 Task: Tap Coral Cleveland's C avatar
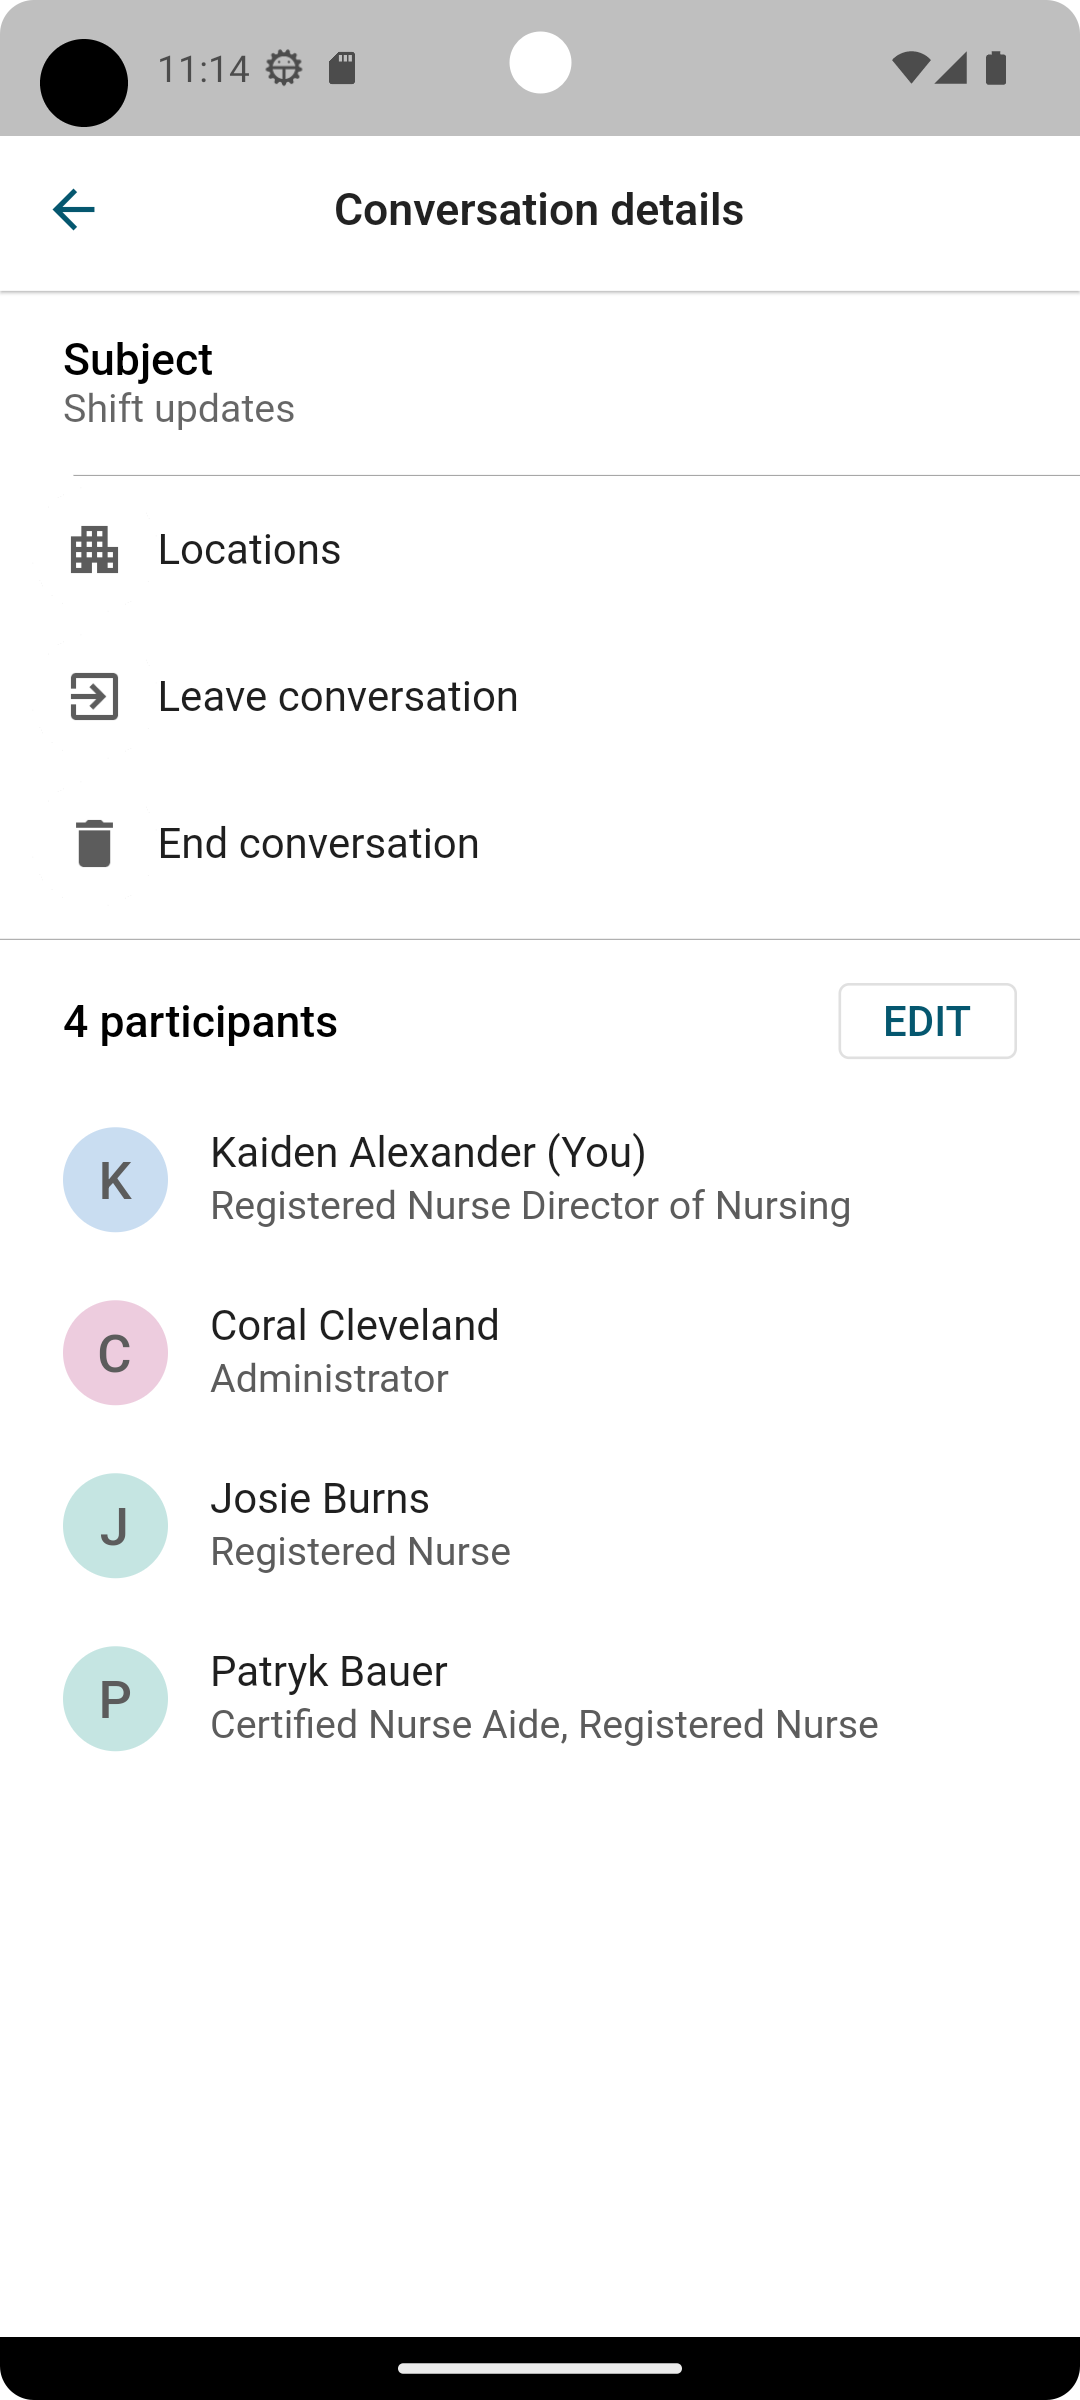point(115,1353)
